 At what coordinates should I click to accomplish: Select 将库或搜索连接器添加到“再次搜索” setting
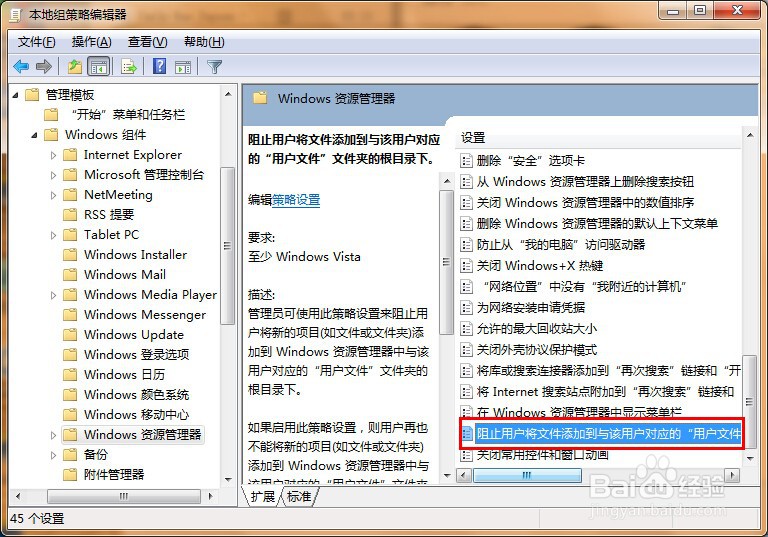pyautogui.click(x=608, y=370)
